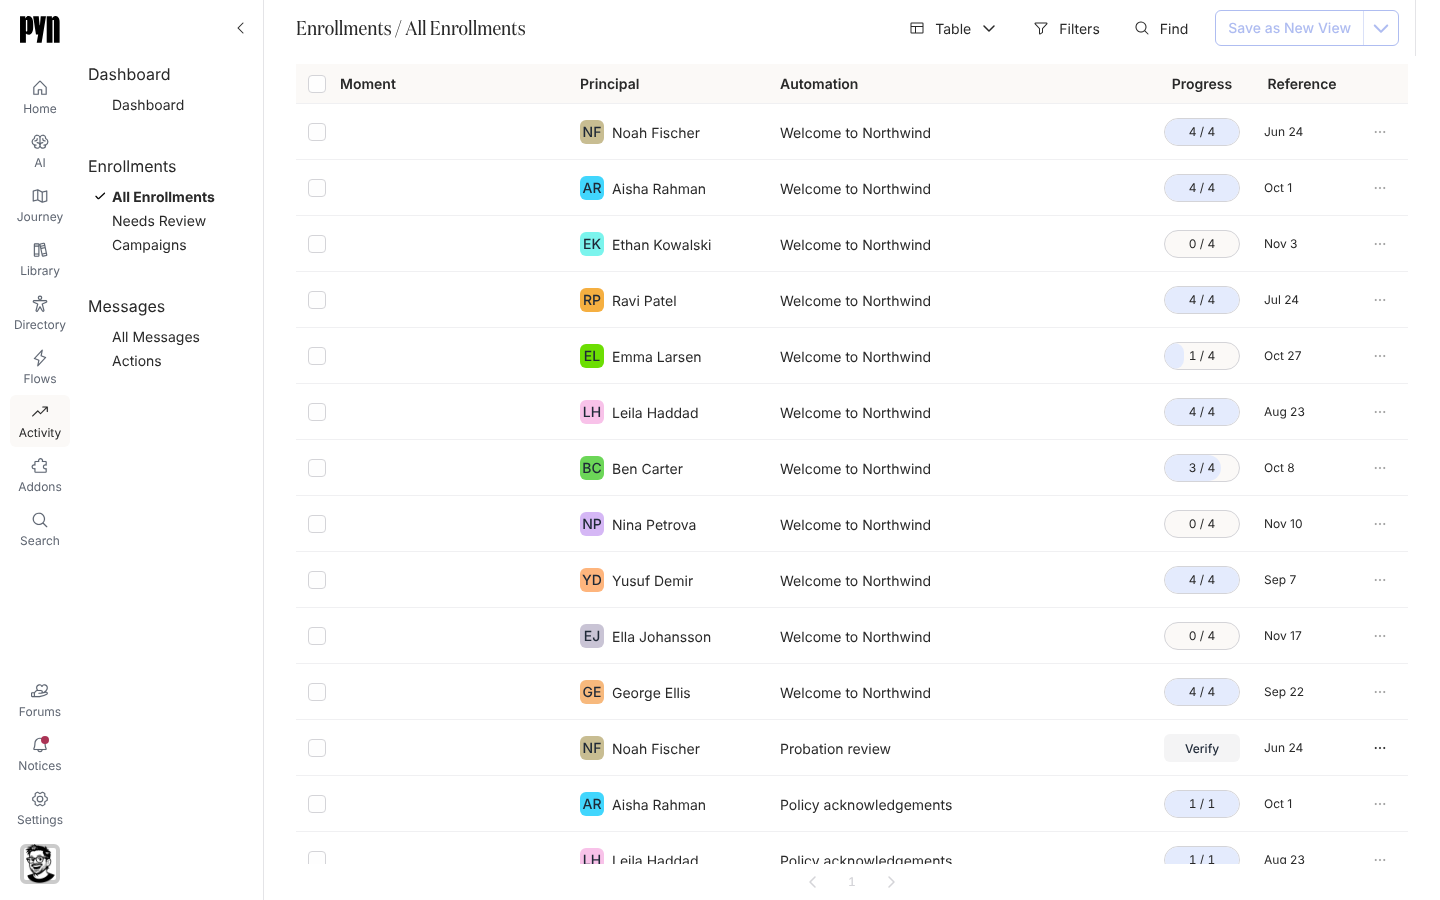Open Actions under Messages

click(137, 361)
